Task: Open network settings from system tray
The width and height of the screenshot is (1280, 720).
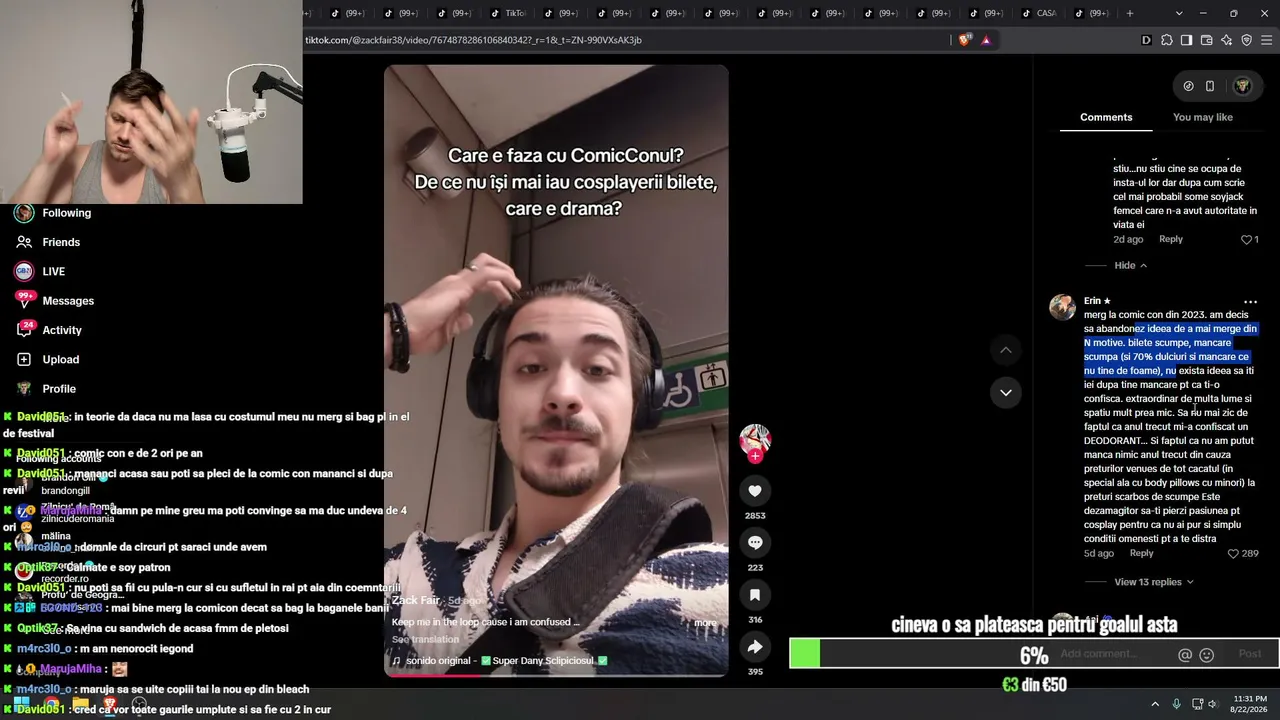Action: (1197, 704)
